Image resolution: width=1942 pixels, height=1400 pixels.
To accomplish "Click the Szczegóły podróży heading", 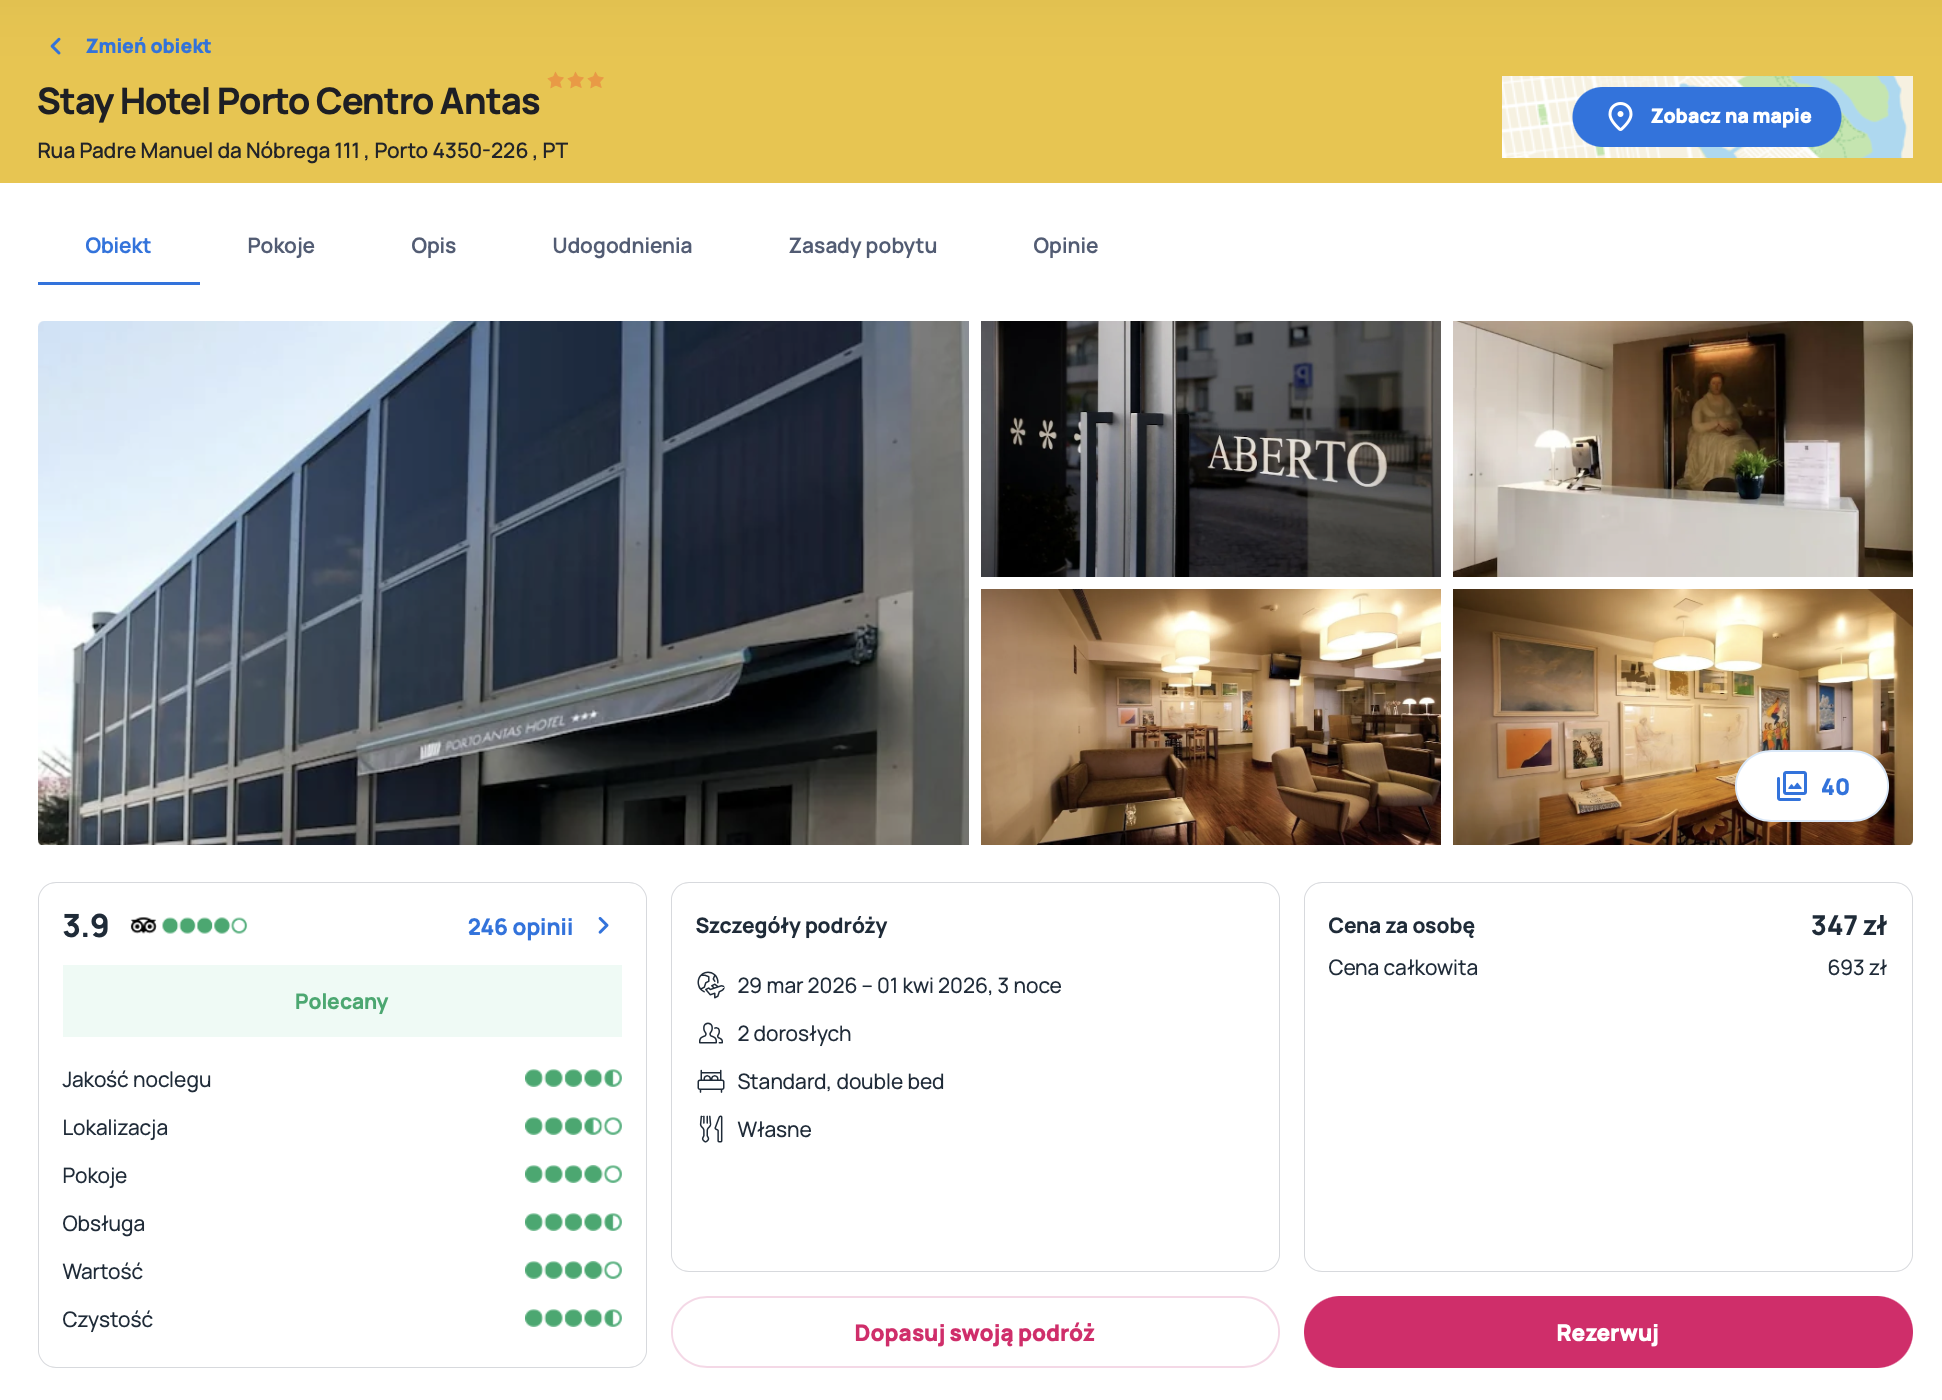I will [x=791, y=926].
